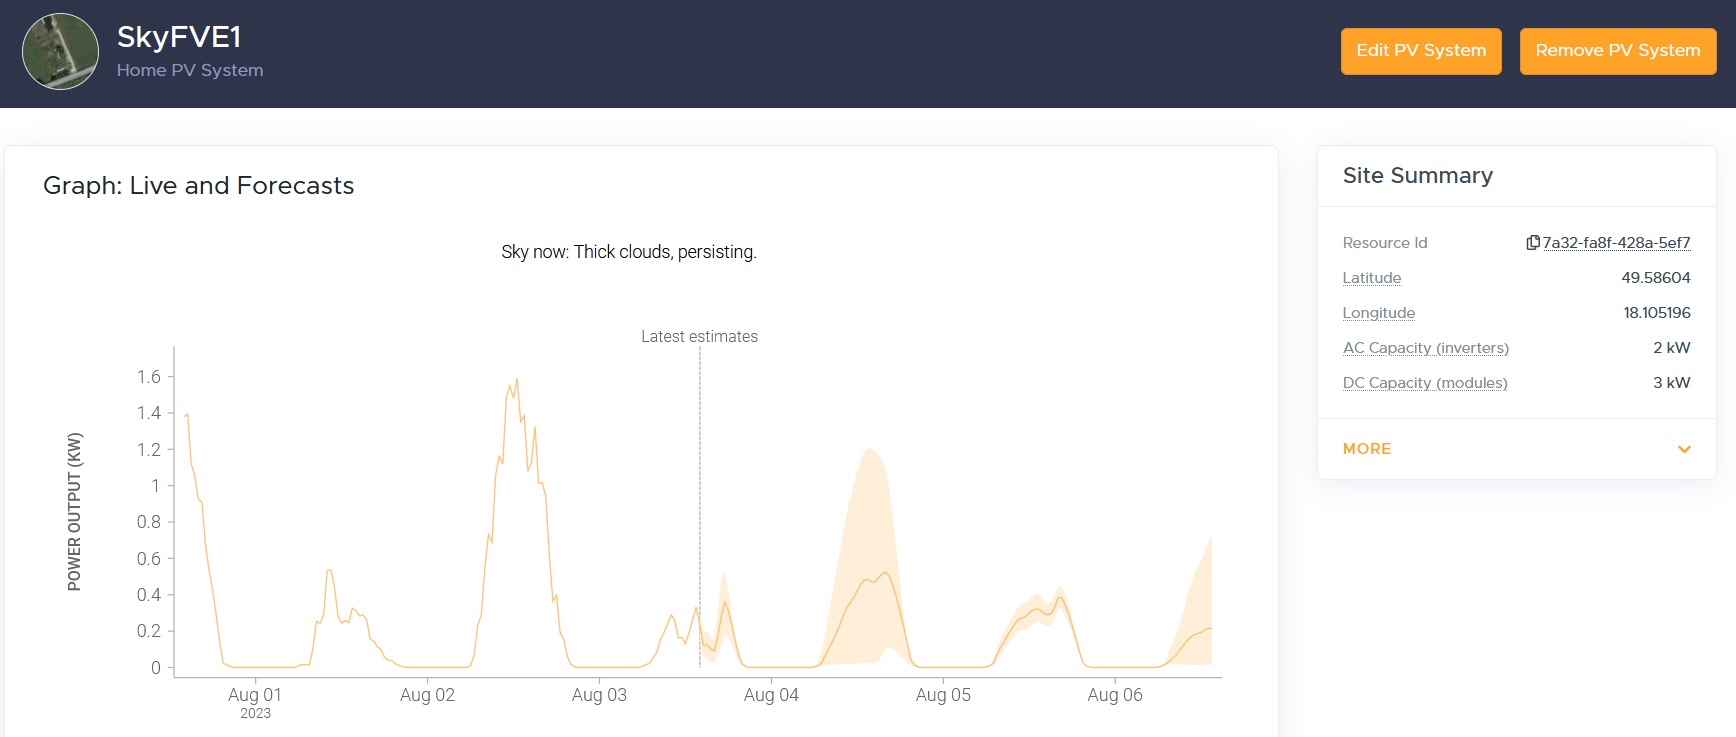The height and width of the screenshot is (737, 1736).
Task: Copy the Resource Id using the copy icon
Action: coord(1532,243)
